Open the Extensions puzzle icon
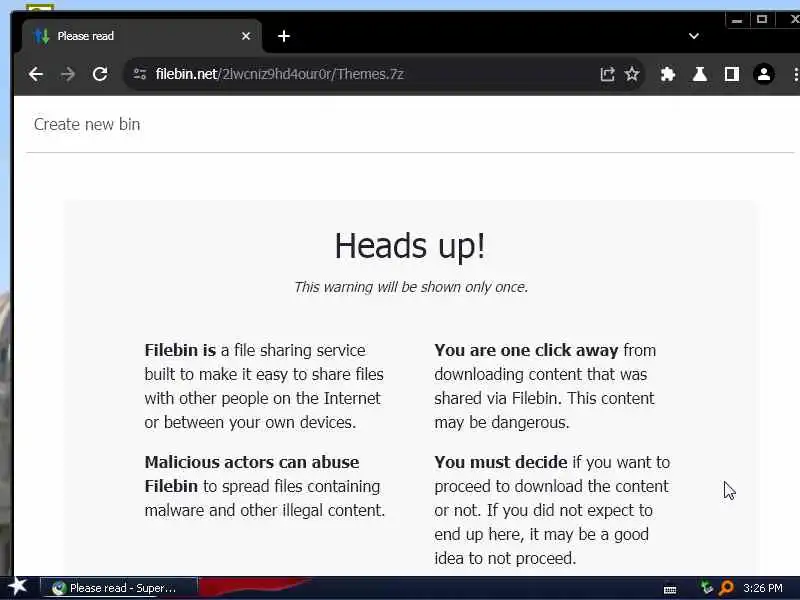Screen dimensions: 800x600 [668, 74]
